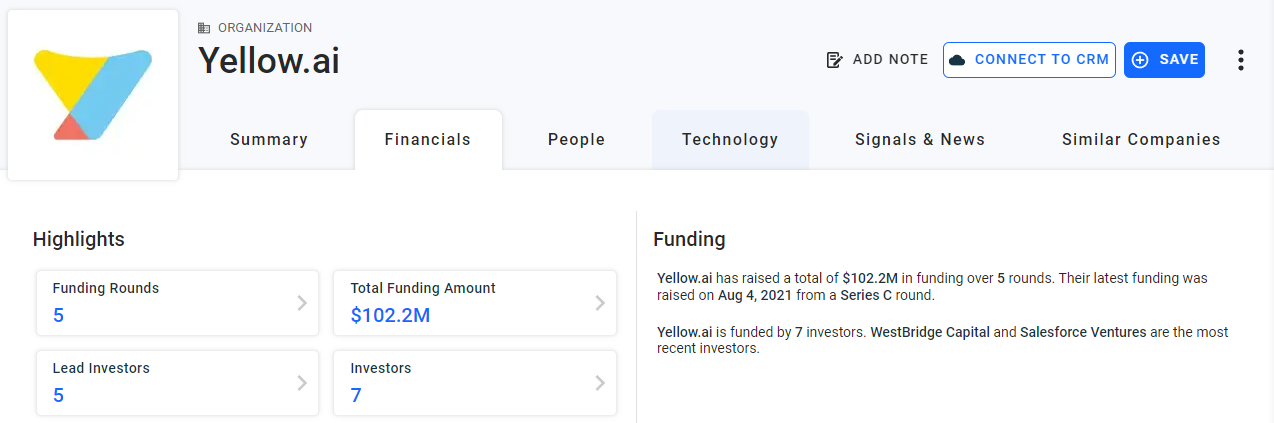Switch to the Summary tab
The width and height of the screenshot is (1274, 423).
point(269,140)
